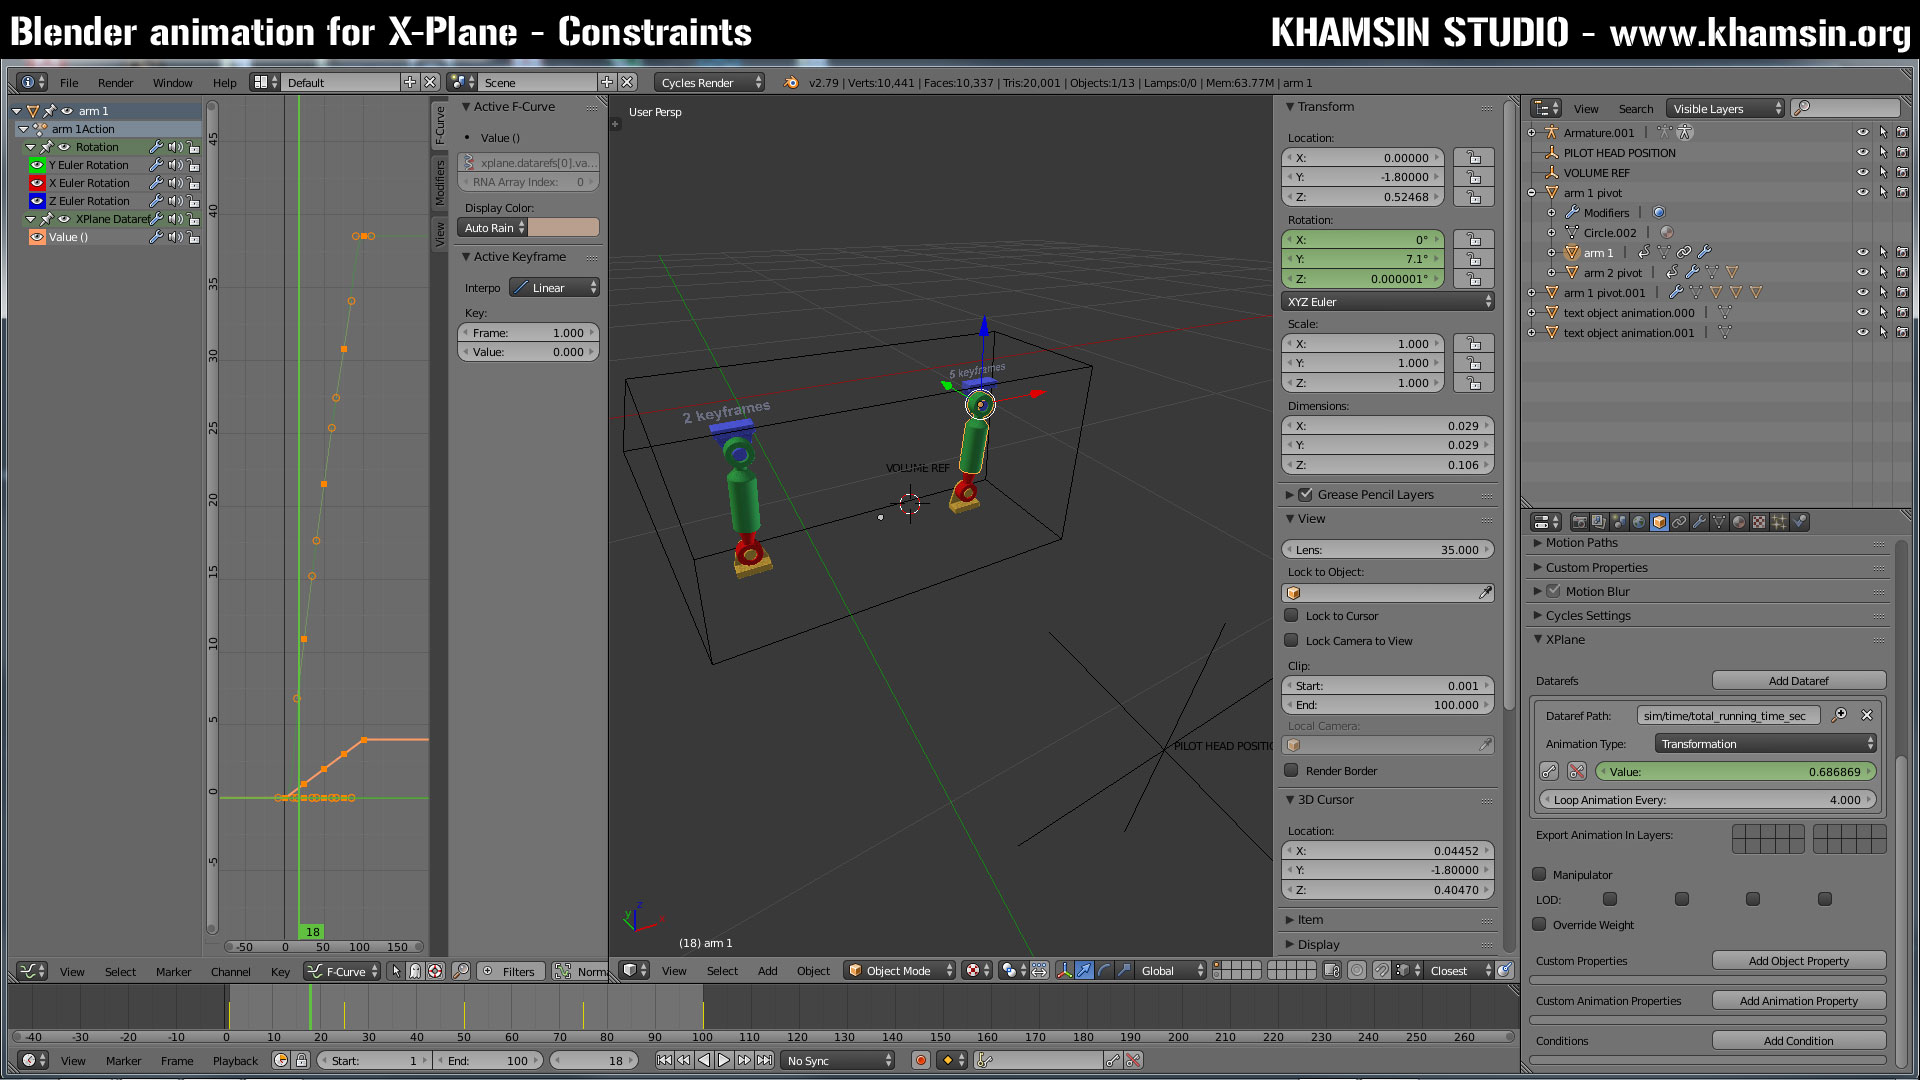Open the XYZ Euler rotation mode dropdown
1920x1080 pixels.
pyautogui.click(x=1388, y=302)
